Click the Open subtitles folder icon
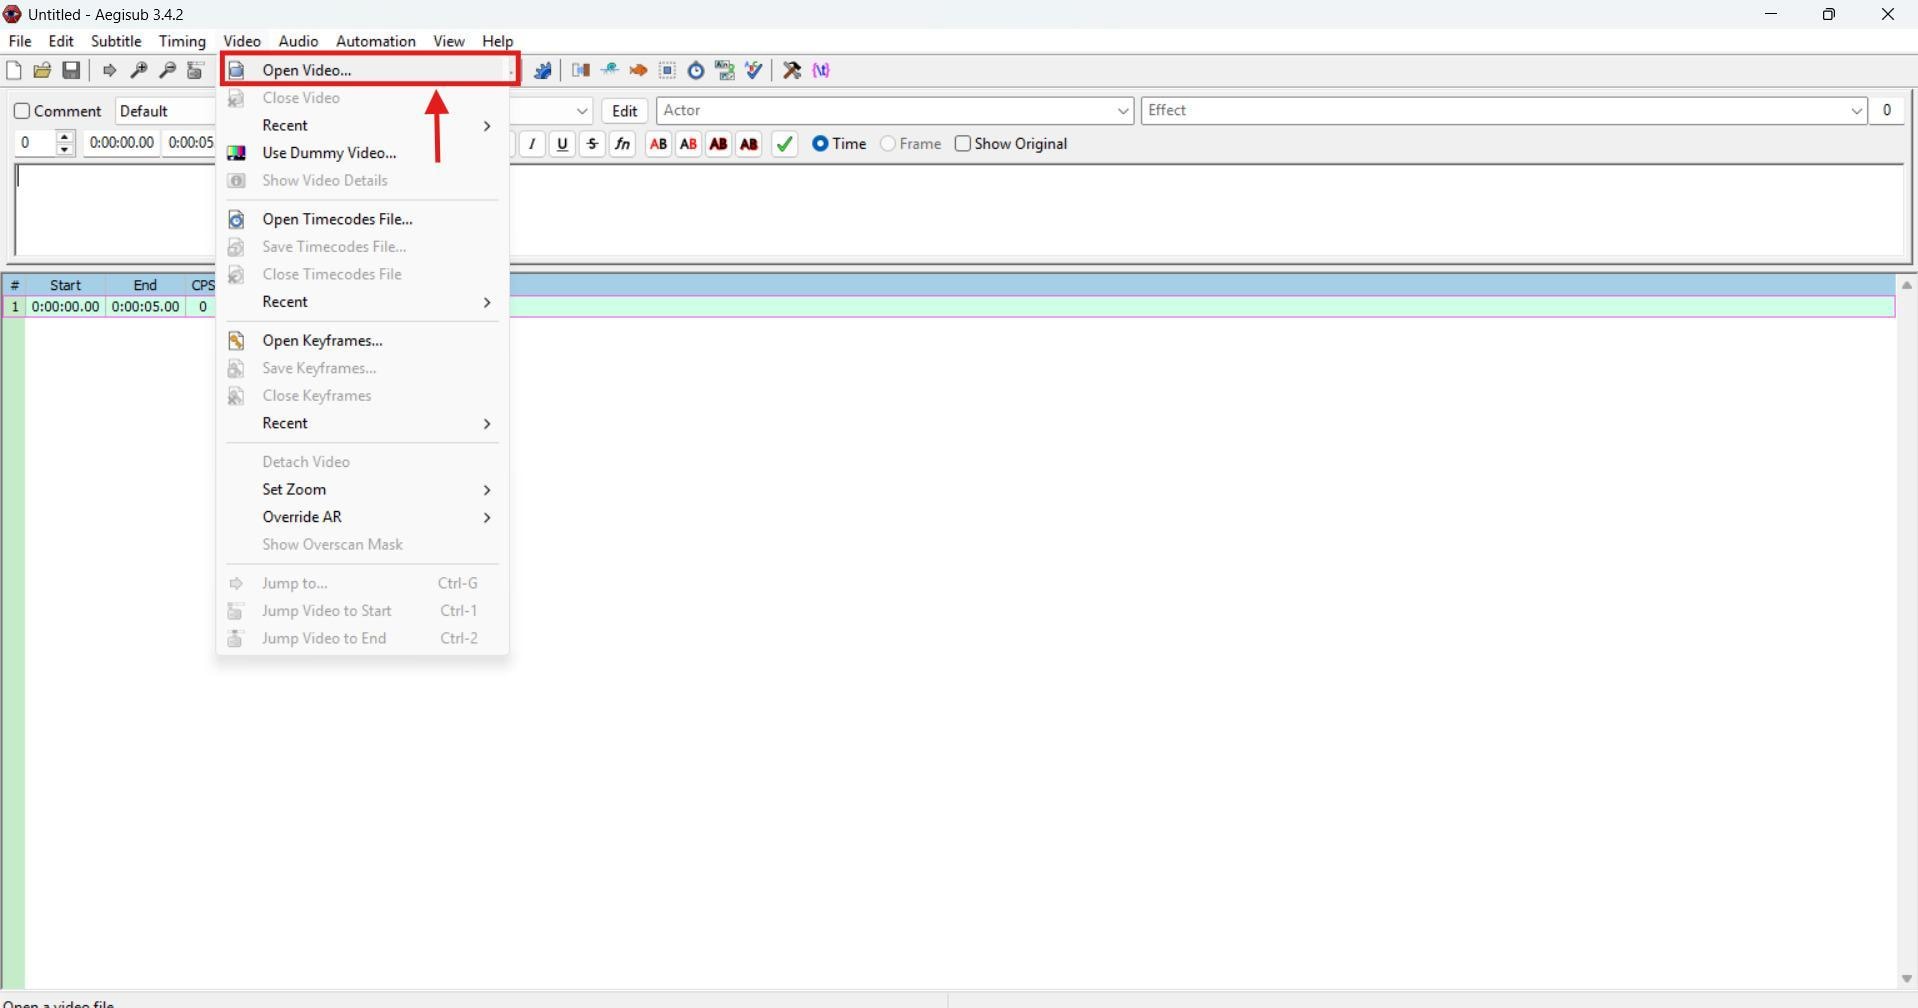This screenshot has height=1008, width=1918. pyautogui.click(x=42, y=70)
